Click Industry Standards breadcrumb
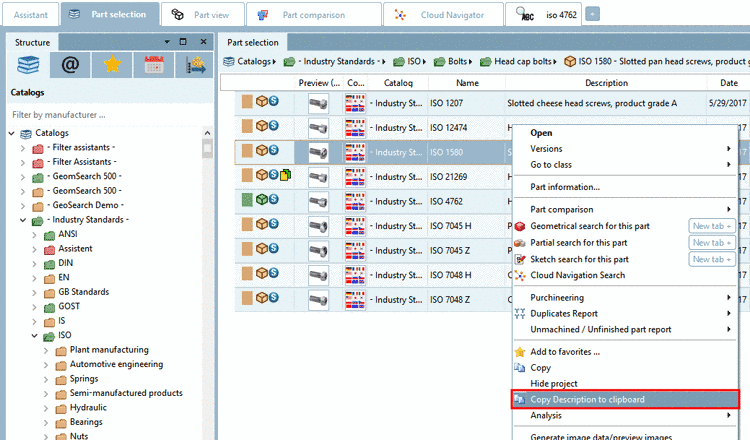Viewport: 750px width, 440px height. coord(339,61)
